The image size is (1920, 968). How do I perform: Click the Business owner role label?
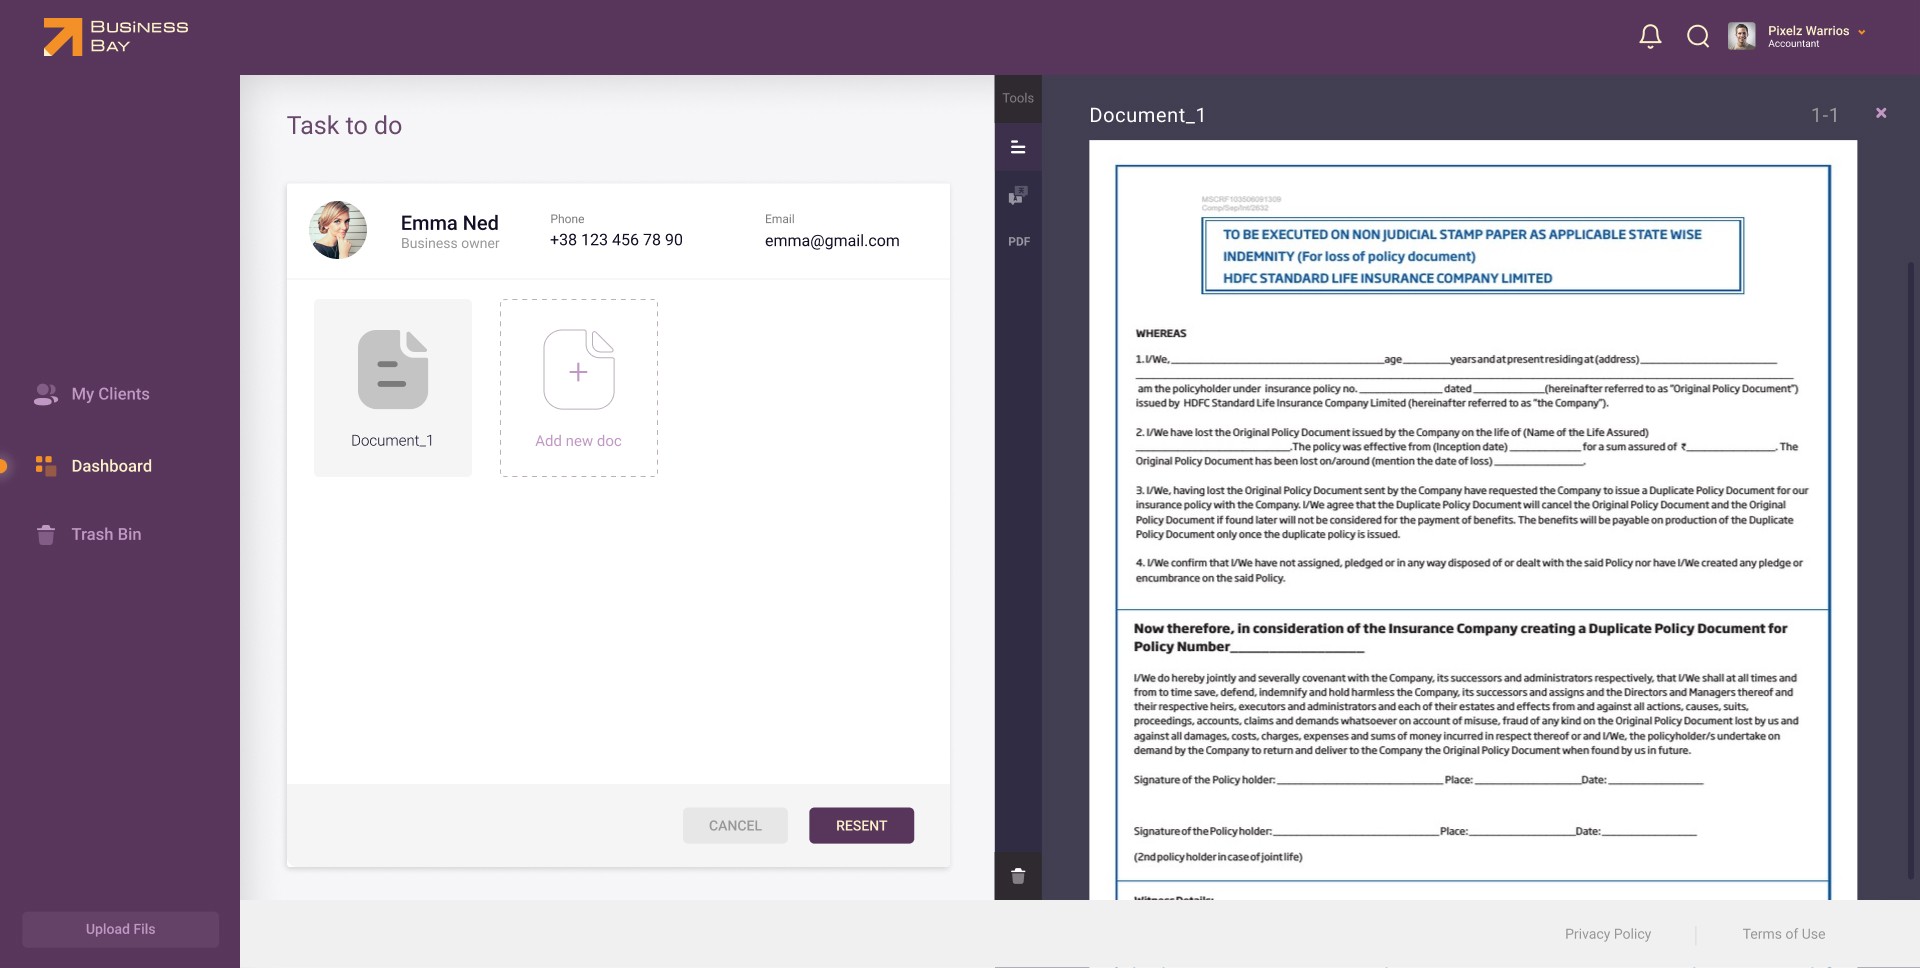click(x=450, y=243)
